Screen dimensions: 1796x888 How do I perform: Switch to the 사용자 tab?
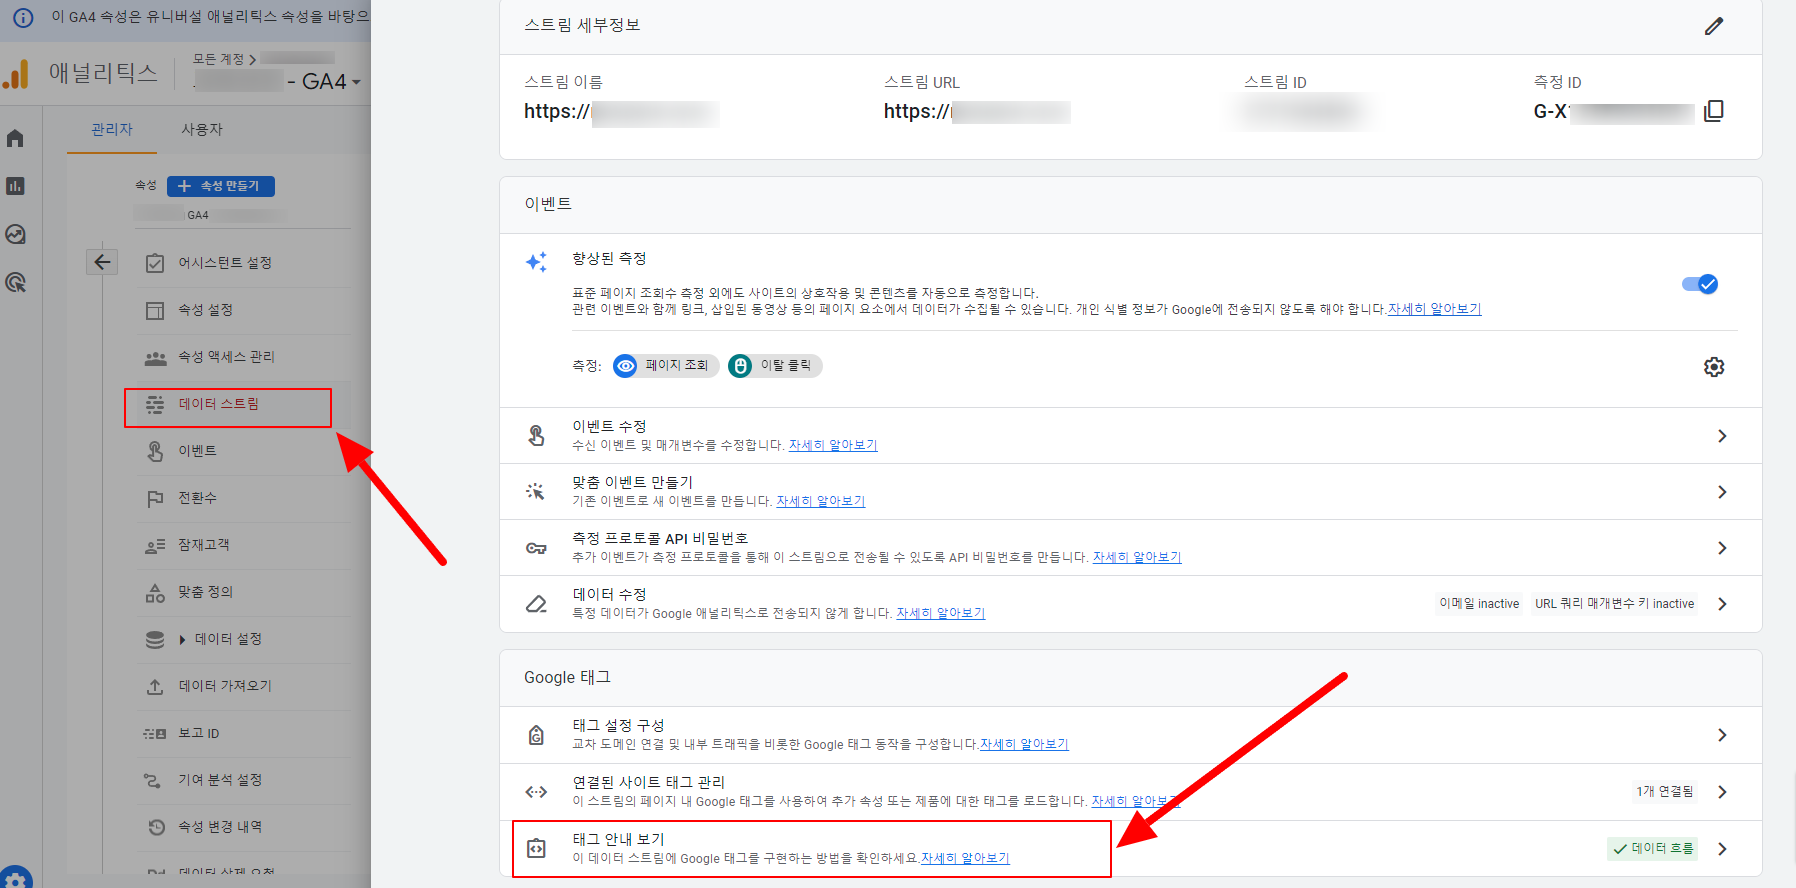[x=202, y=130]
